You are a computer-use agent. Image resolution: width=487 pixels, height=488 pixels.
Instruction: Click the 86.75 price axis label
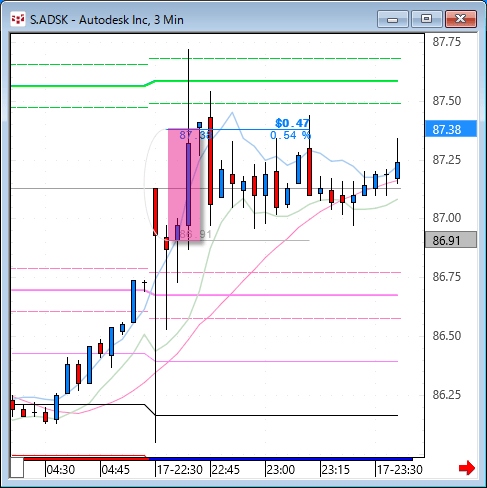447,277
